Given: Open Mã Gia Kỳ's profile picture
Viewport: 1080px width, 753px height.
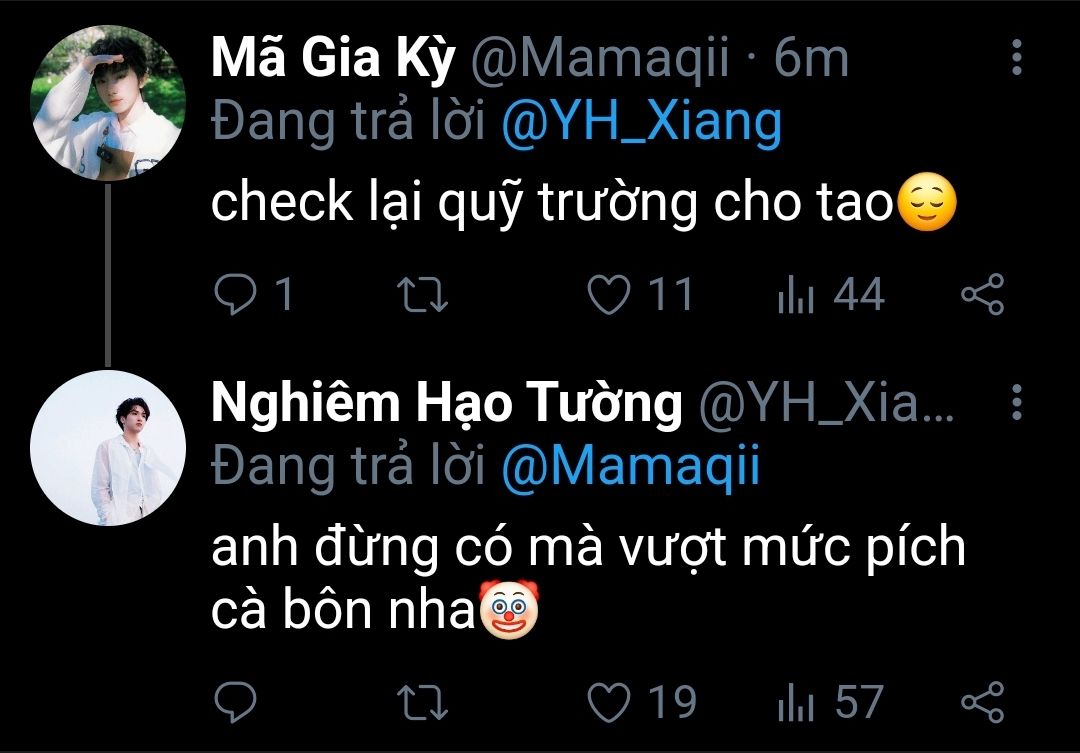Looking at the screenshot, I should pos(108,103).
